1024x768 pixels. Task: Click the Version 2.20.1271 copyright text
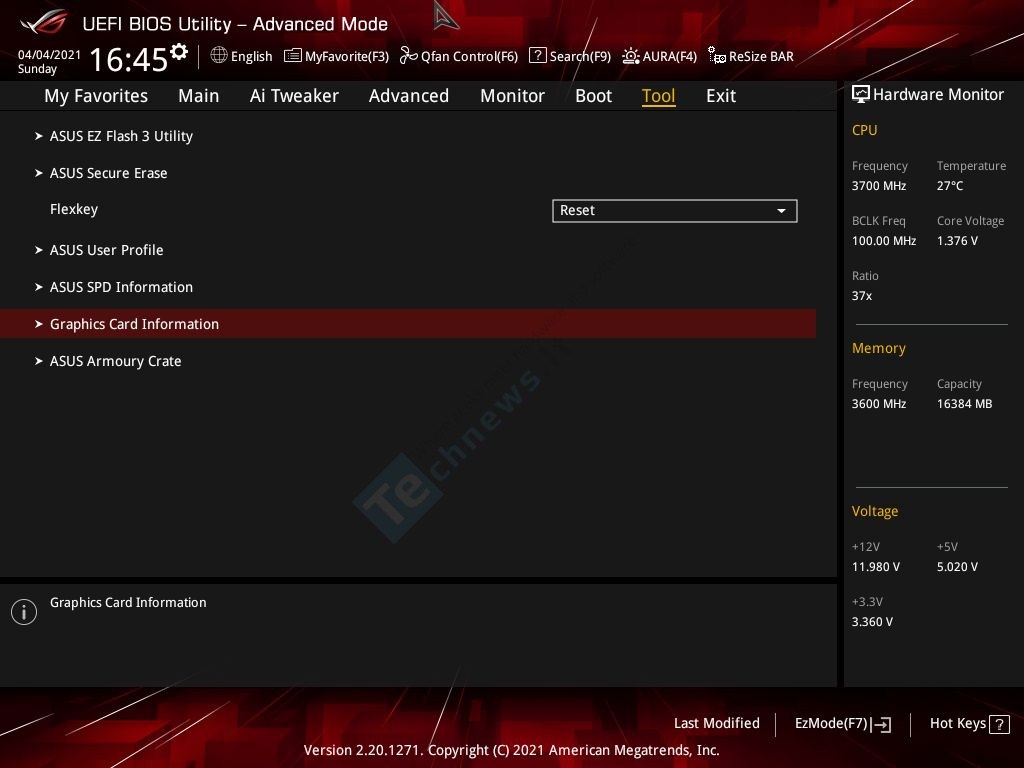[511, 750]
